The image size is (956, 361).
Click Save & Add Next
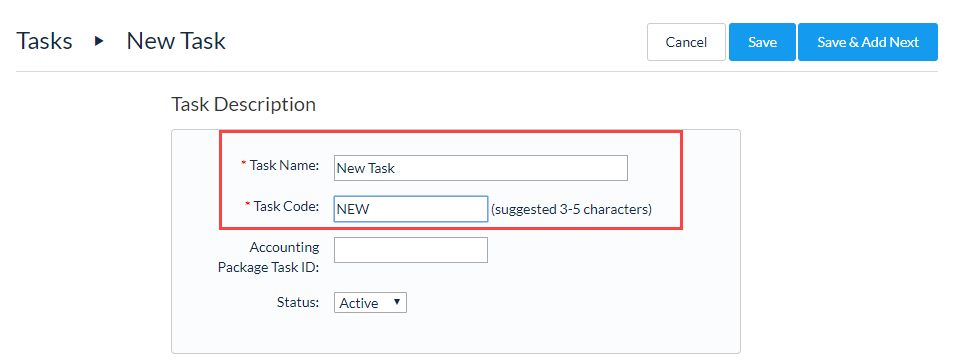(x=868, y=42)
